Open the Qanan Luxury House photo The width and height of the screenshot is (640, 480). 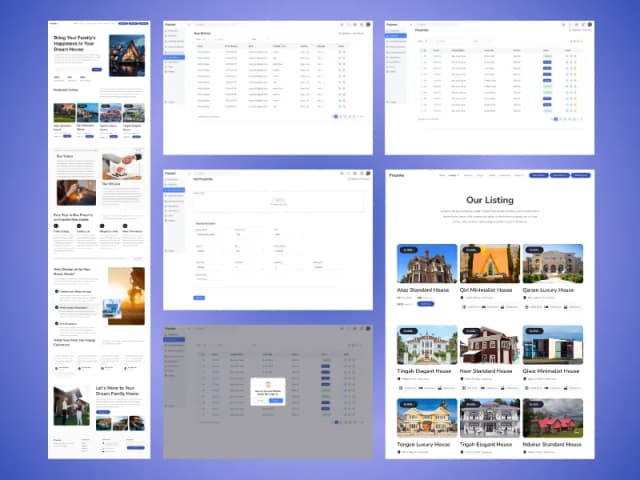click(553, 263)
